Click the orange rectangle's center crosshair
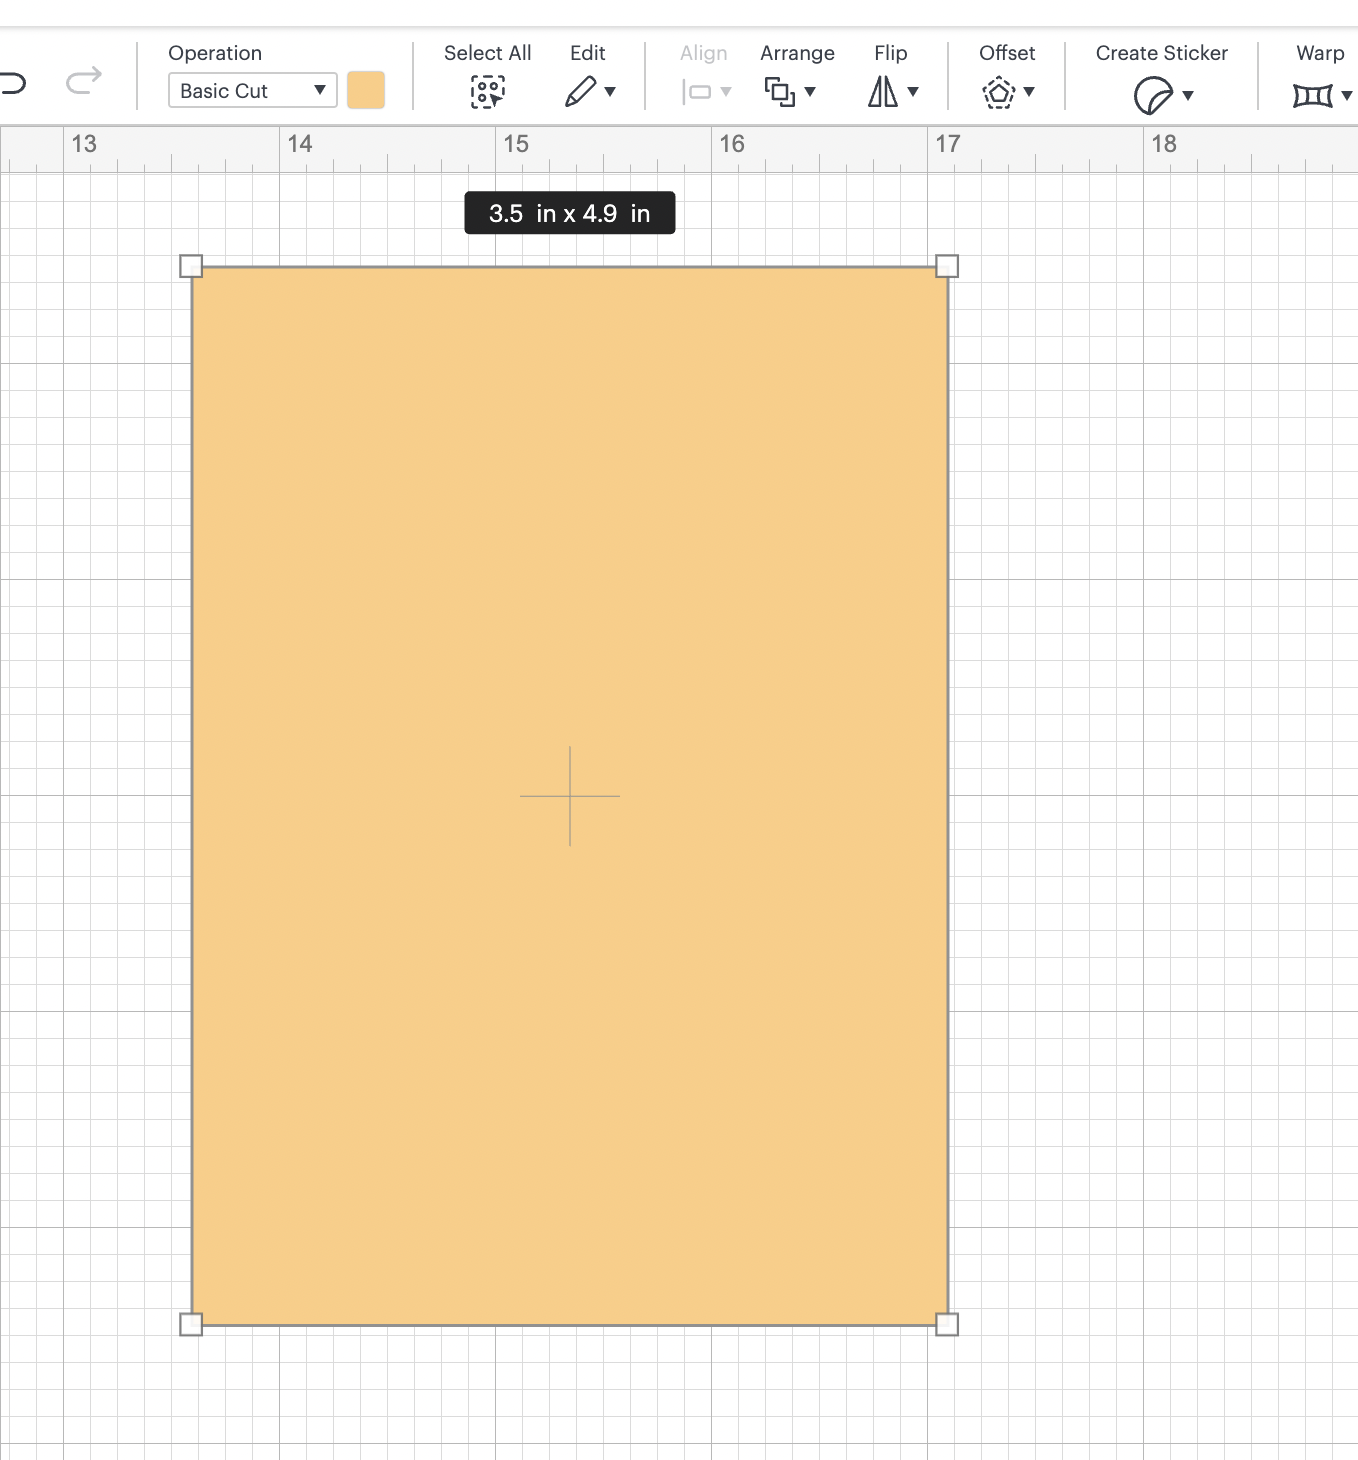The width and height of the screenshot is (1358, 1460). point(570,796)
